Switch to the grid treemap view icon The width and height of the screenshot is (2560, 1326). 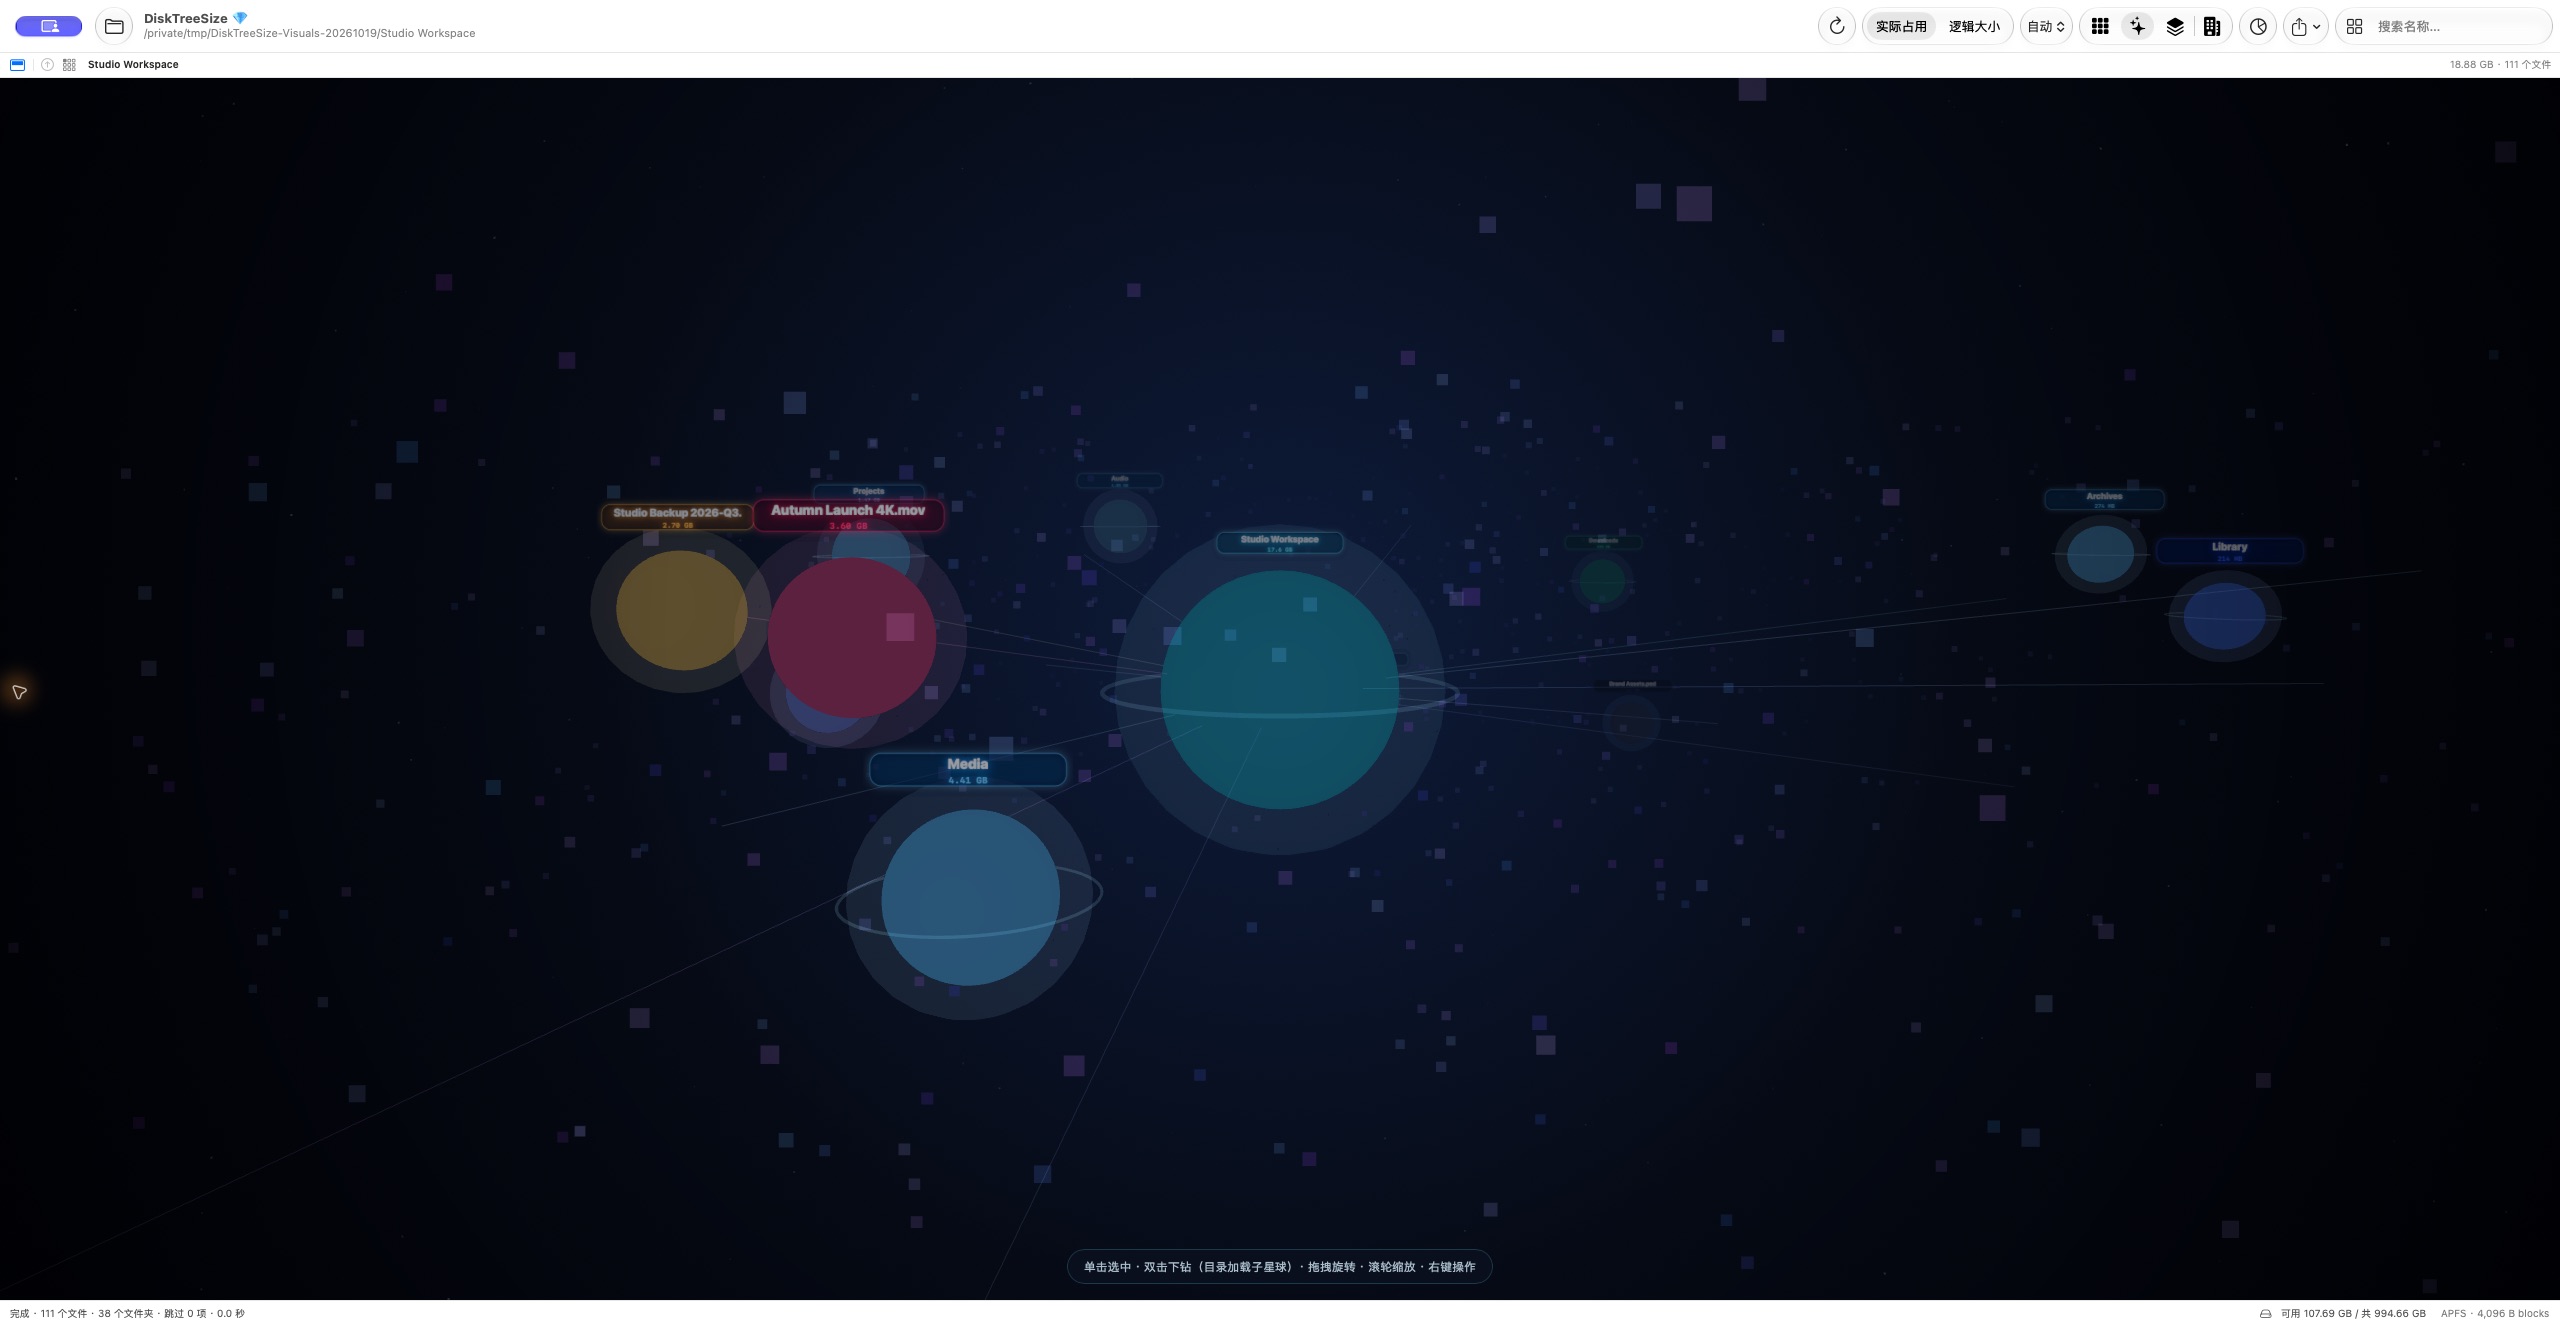click(x=2100, y=26)
